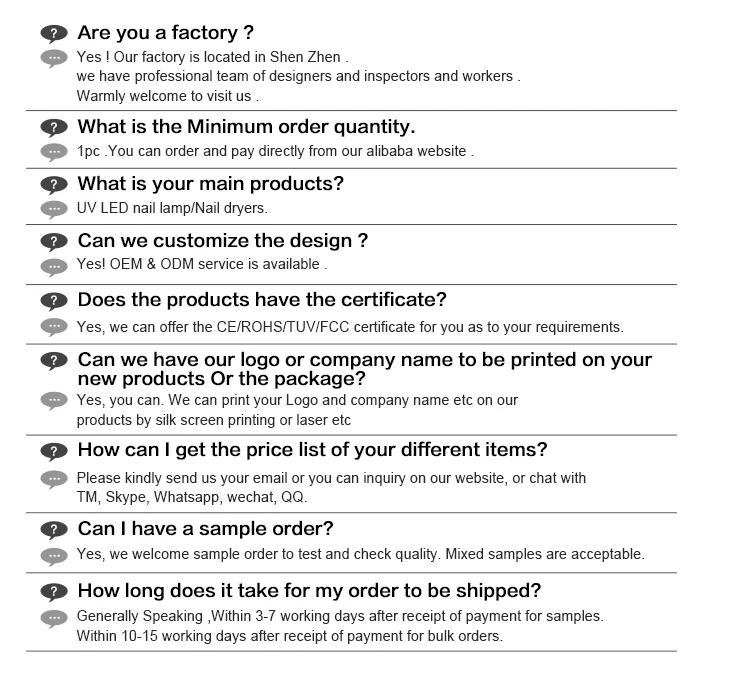
Task: Click the question mark icon beside the price list question
Action: tap(54, 451)
